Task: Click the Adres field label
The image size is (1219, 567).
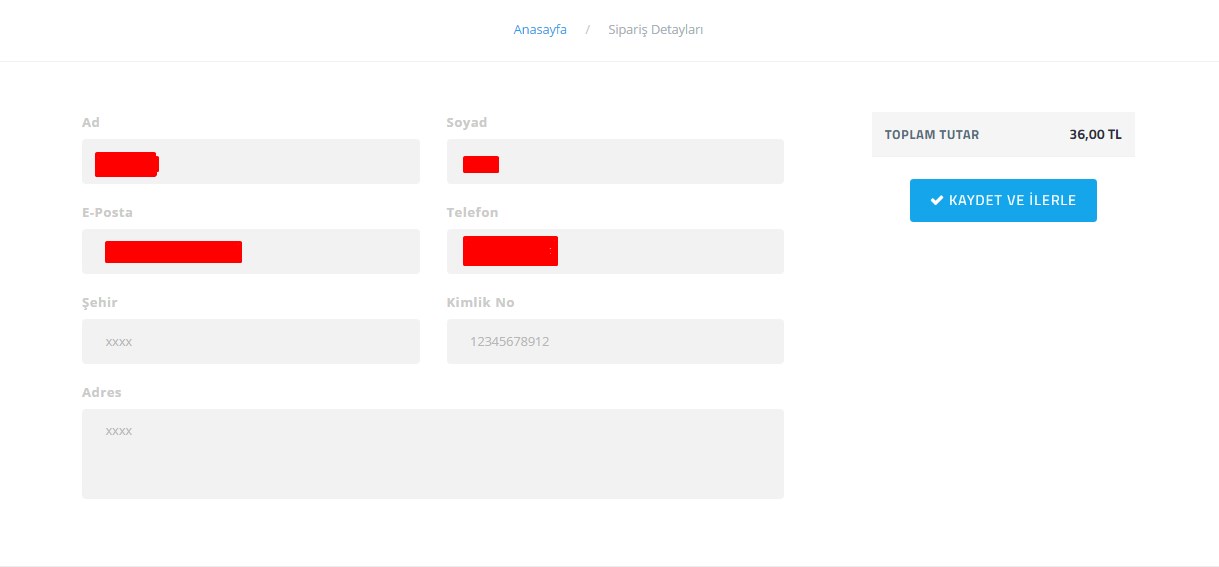Action: (101, 392)
